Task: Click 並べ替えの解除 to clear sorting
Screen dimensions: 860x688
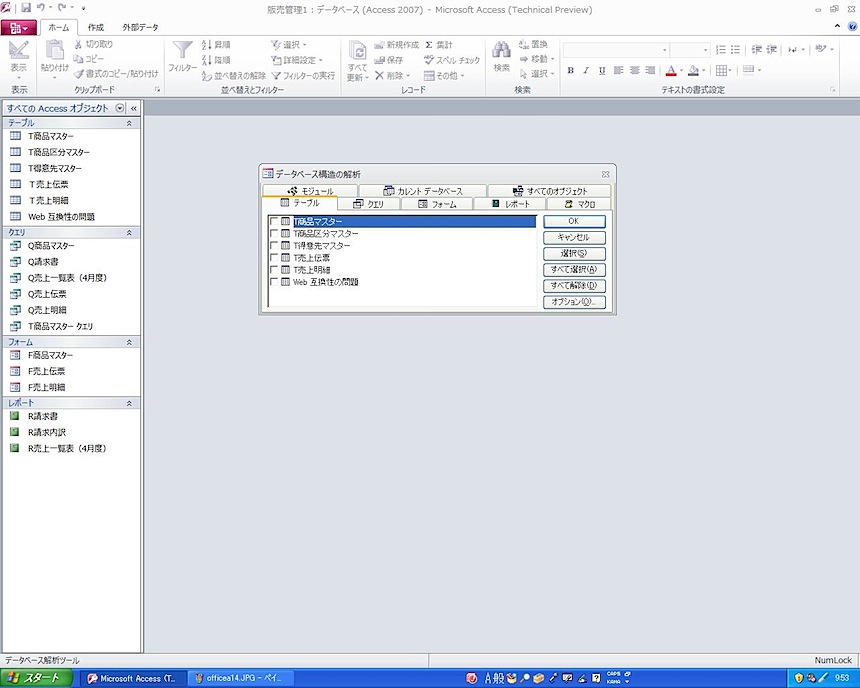Action: (x=234, y=76)
